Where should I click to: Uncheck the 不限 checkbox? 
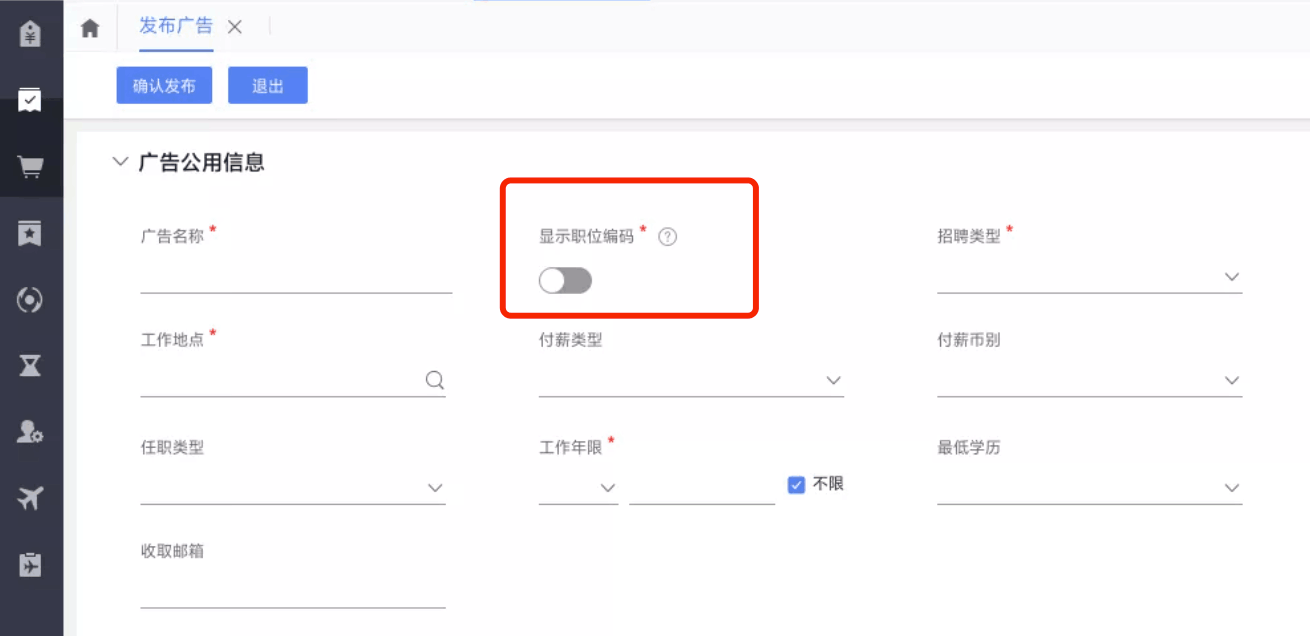[796, 485]
